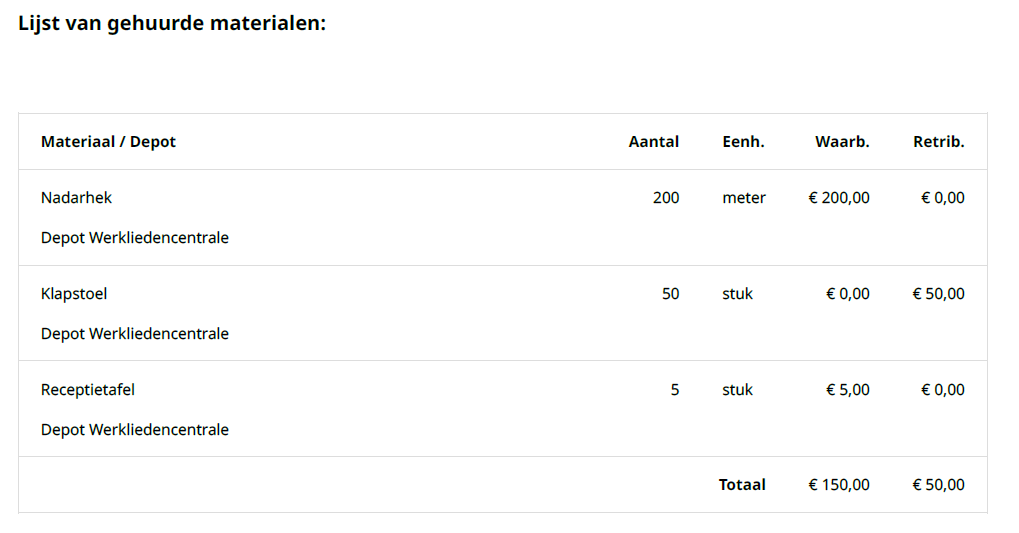
Task: Select the 'Nadarhek' material name
Action: [x=76, y=198]
